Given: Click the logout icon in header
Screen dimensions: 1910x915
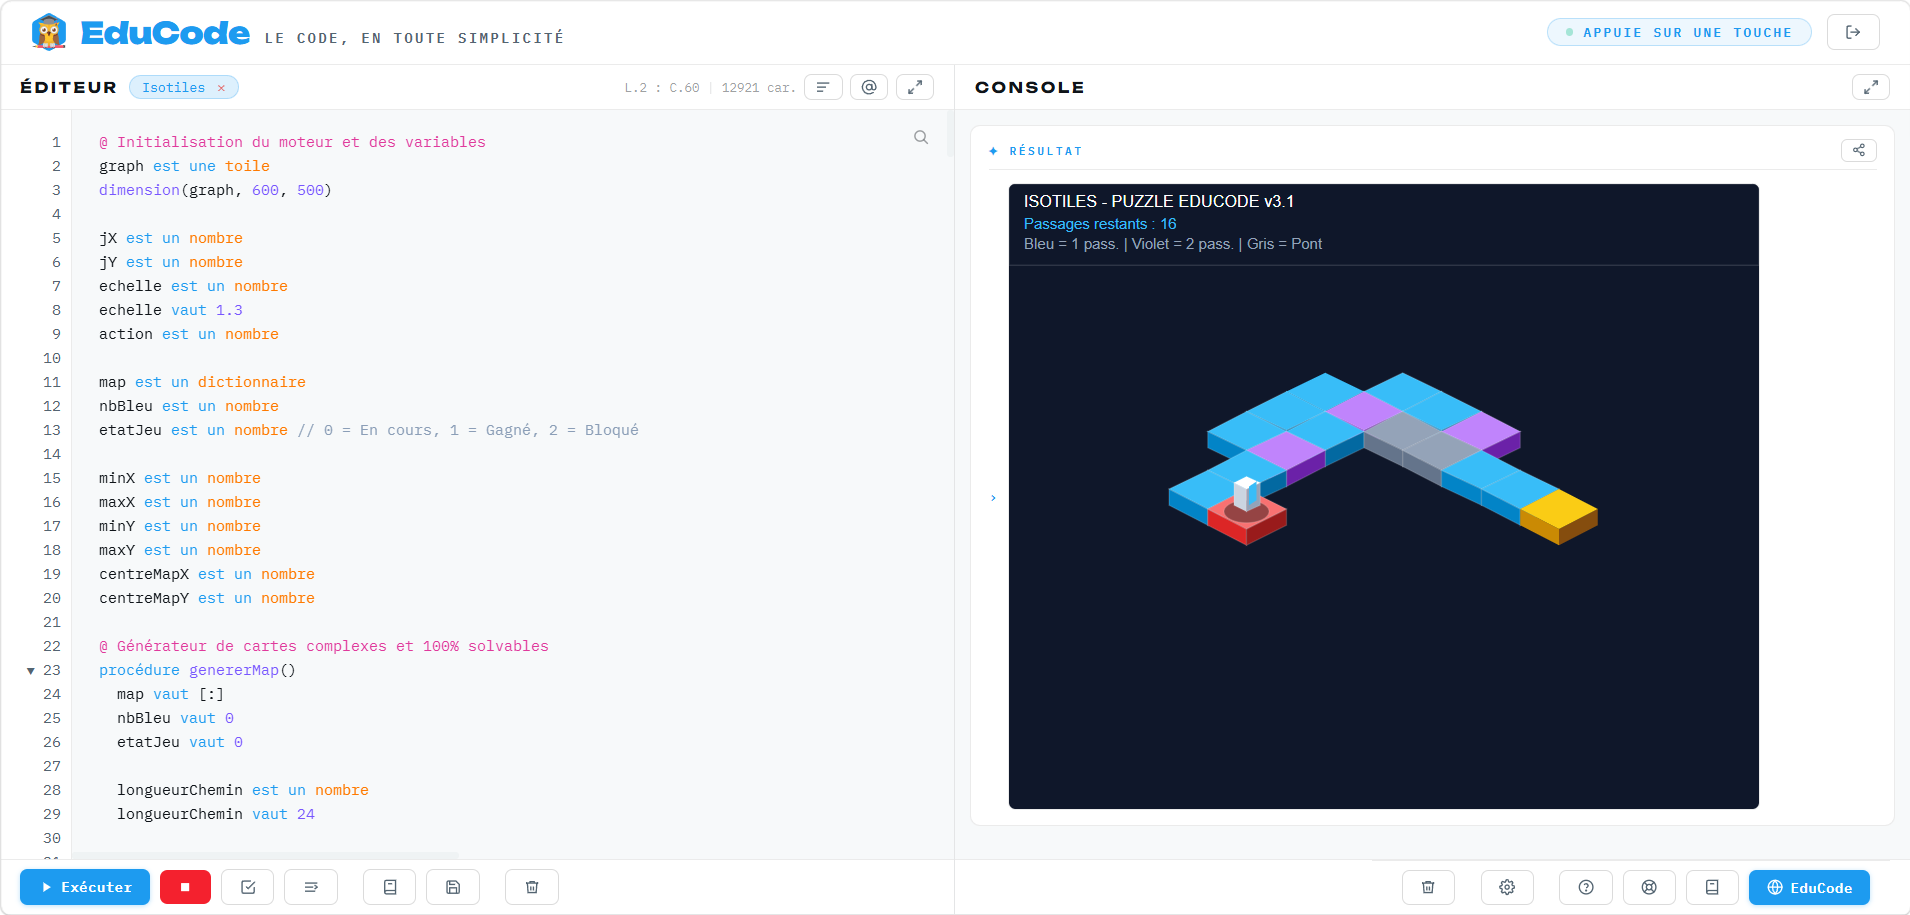Looking at the screenshot, I should 1853,32.
